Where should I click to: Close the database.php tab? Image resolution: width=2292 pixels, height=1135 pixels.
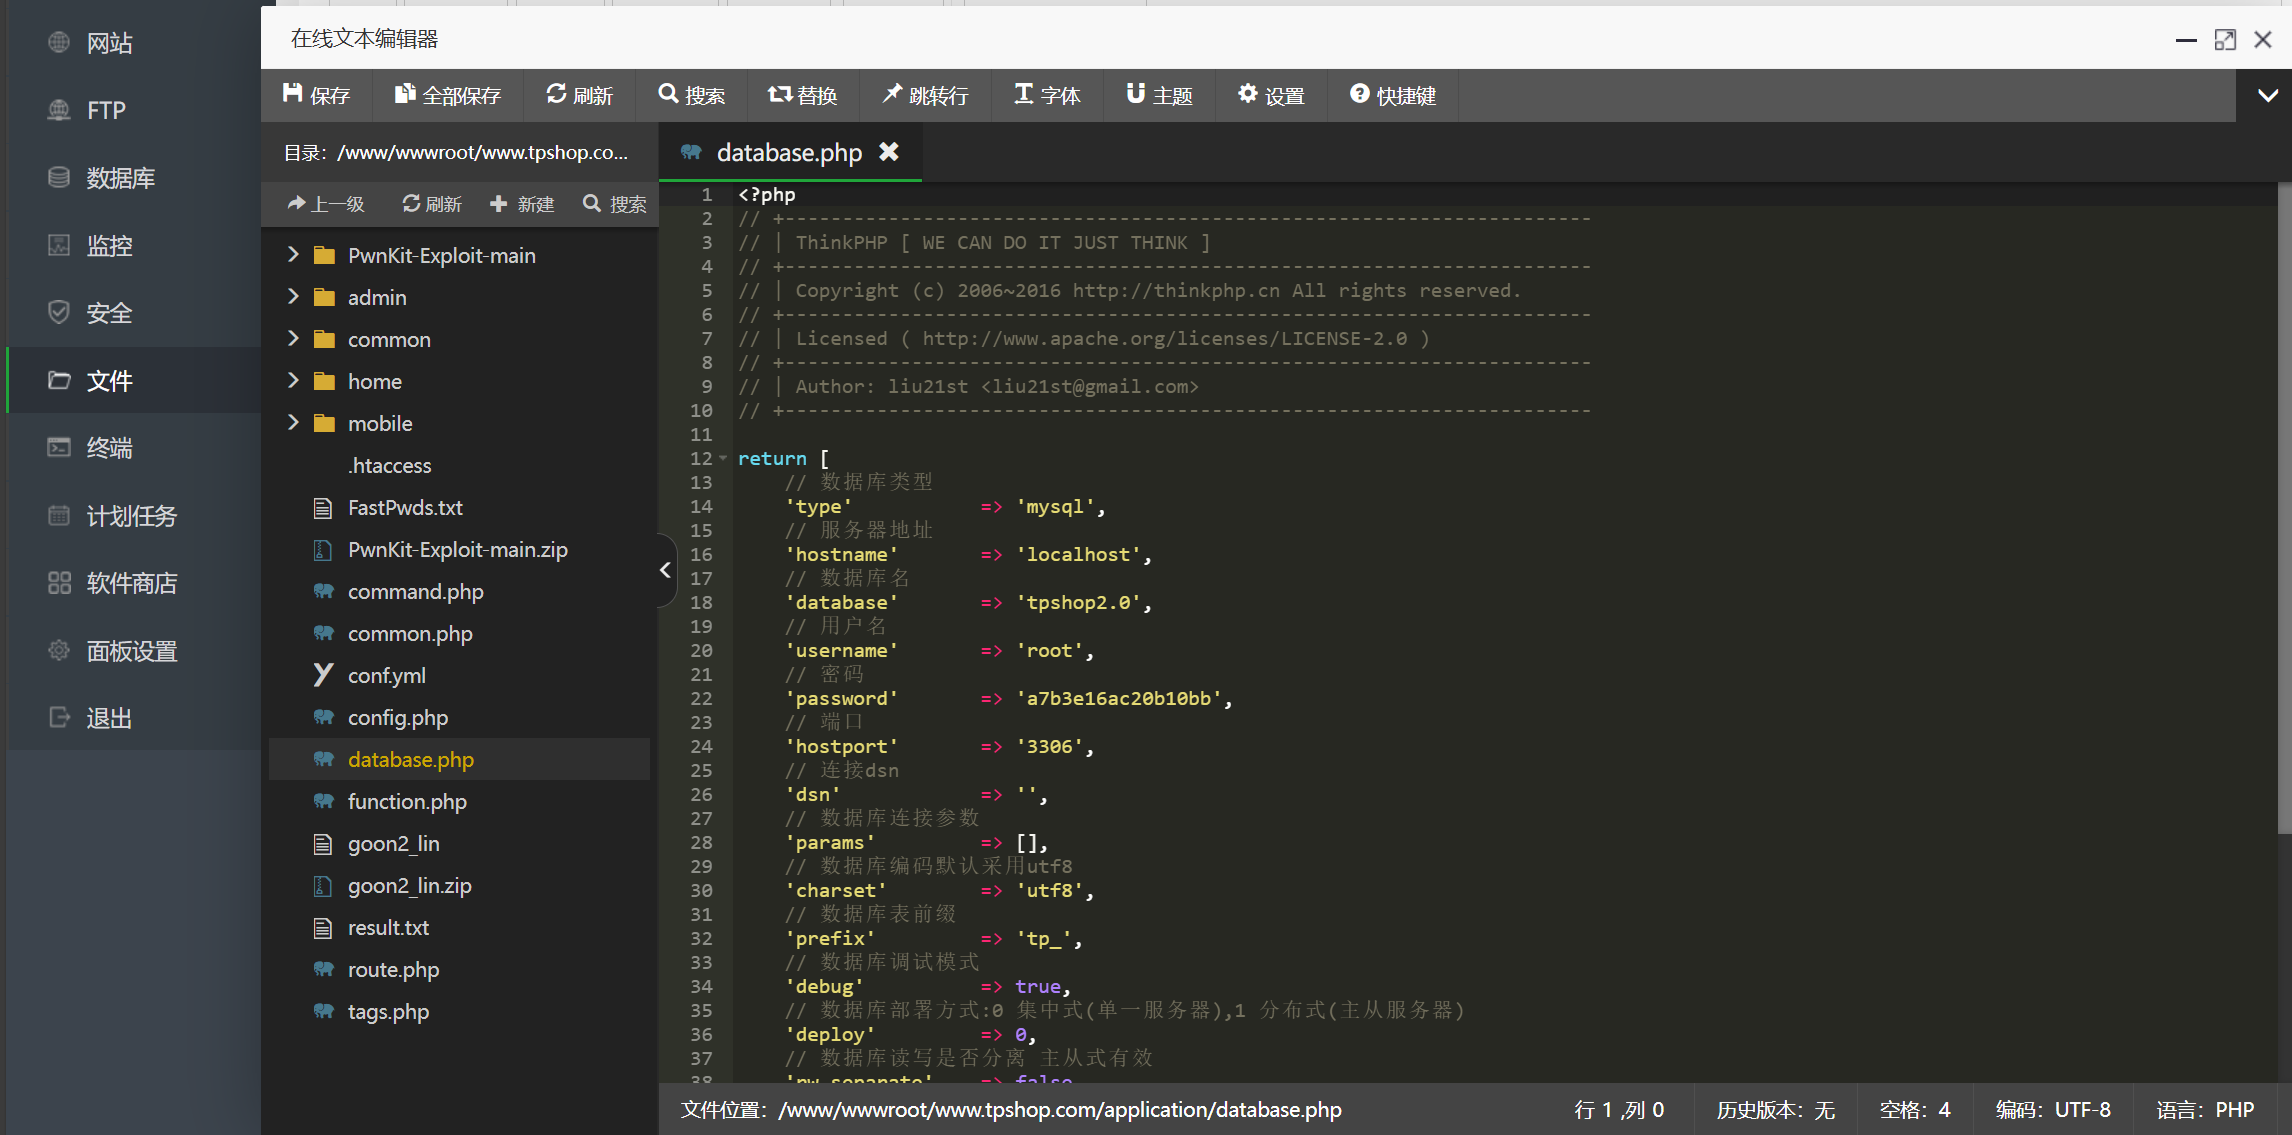889,152
